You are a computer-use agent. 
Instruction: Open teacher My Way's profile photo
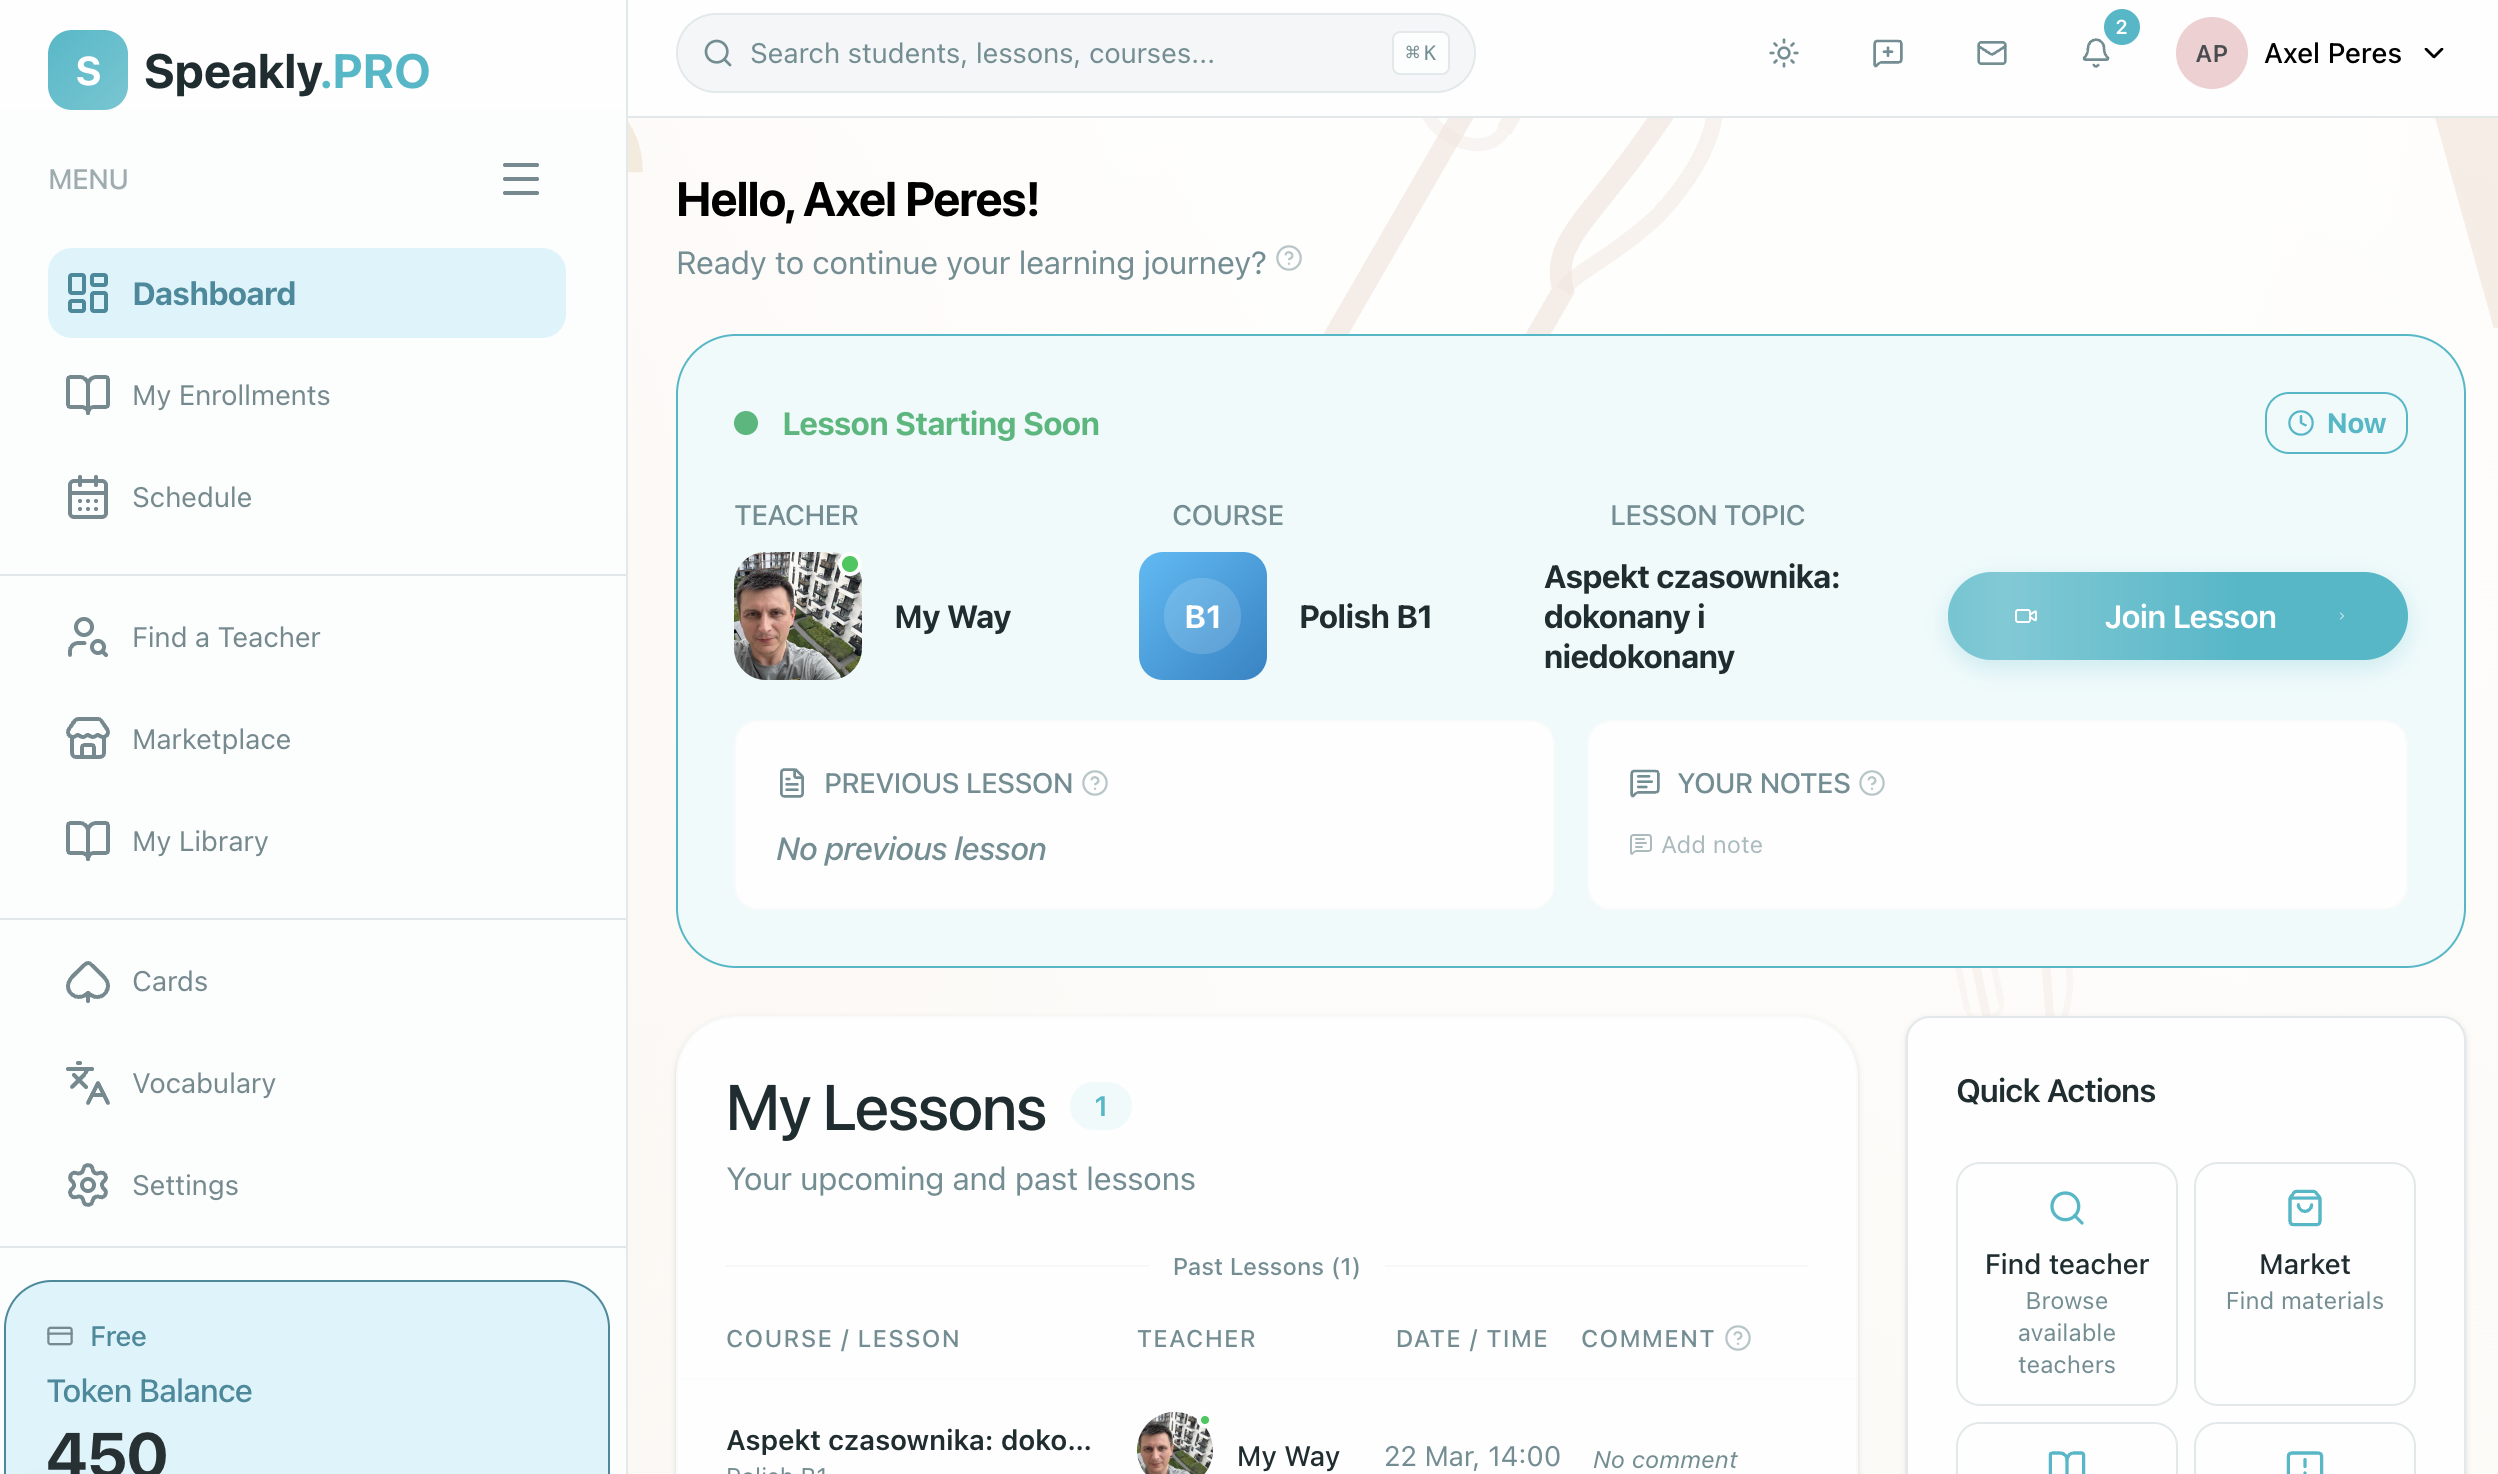[x=797, y=616]
